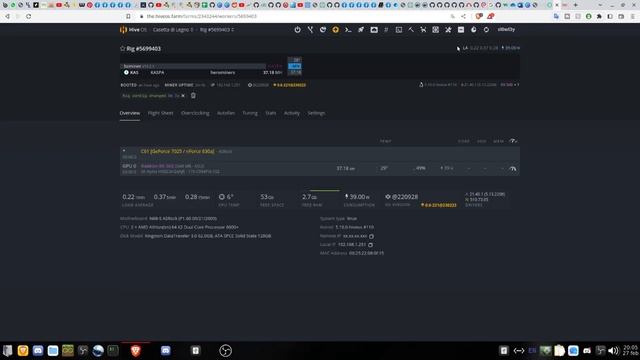Click the browser address bar URL
Viewport: 640px width, 360px height.
click(x=202, y=16)
